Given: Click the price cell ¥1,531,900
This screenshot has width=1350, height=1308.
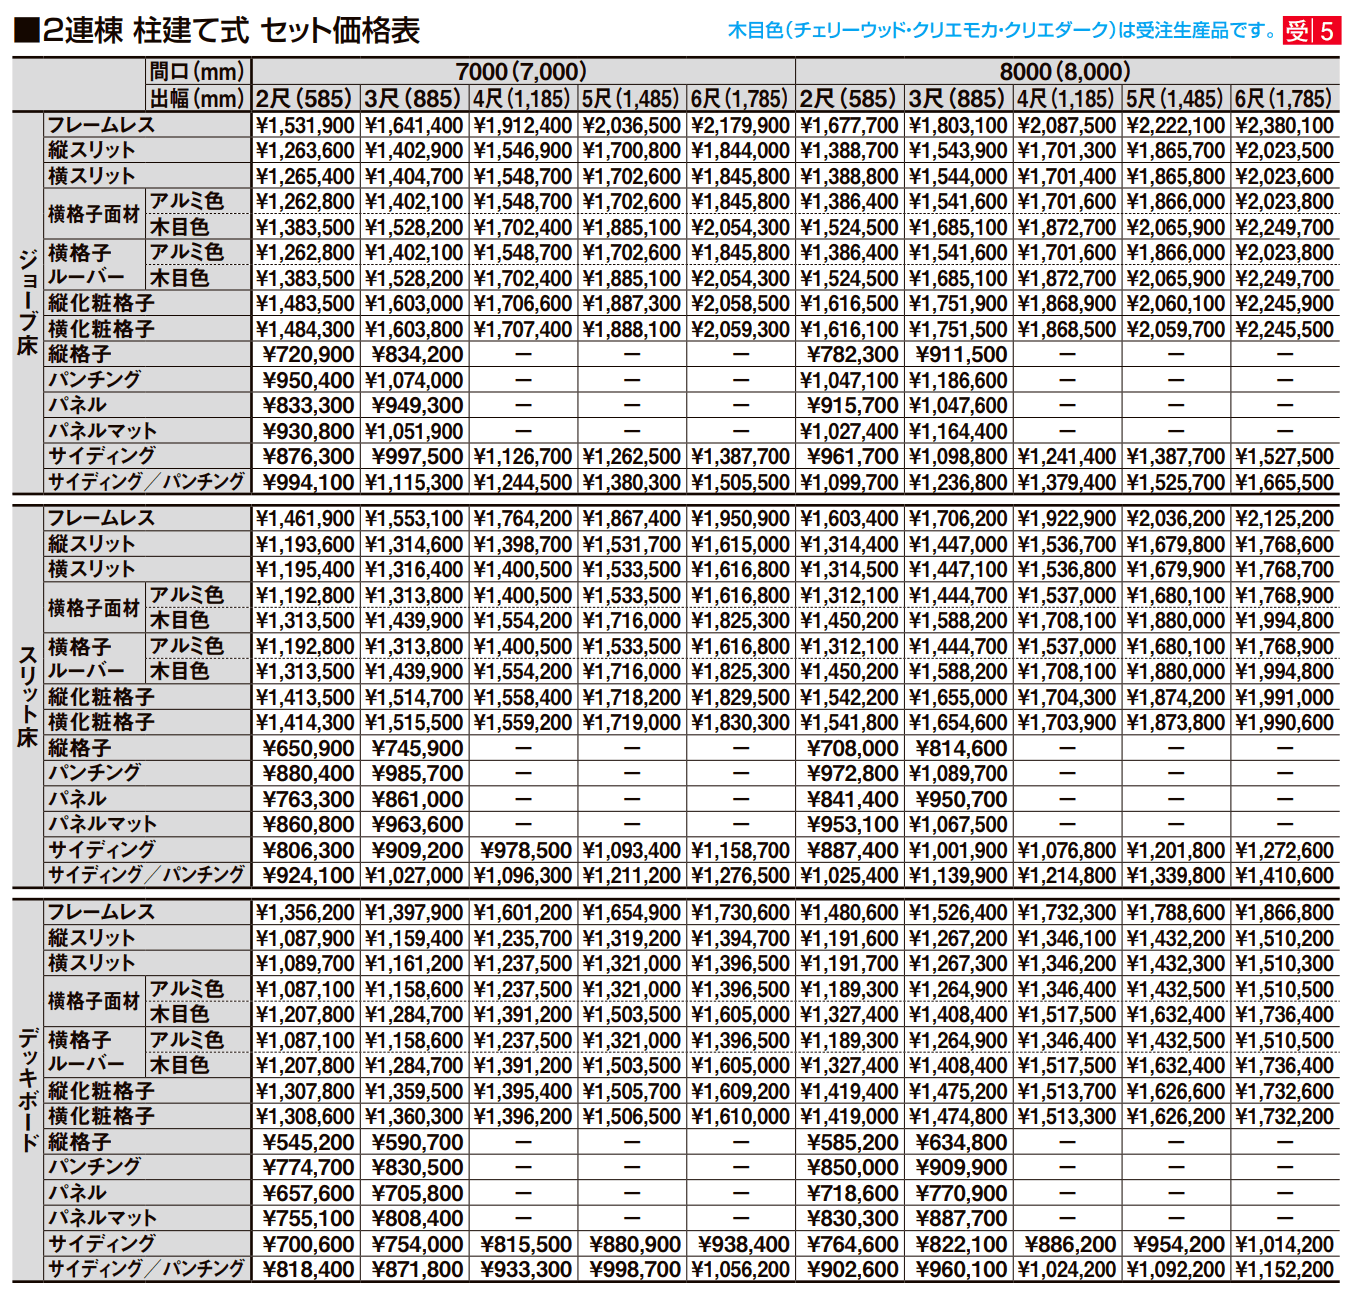Looking at the screenshot, I should (x=306, y=125).
